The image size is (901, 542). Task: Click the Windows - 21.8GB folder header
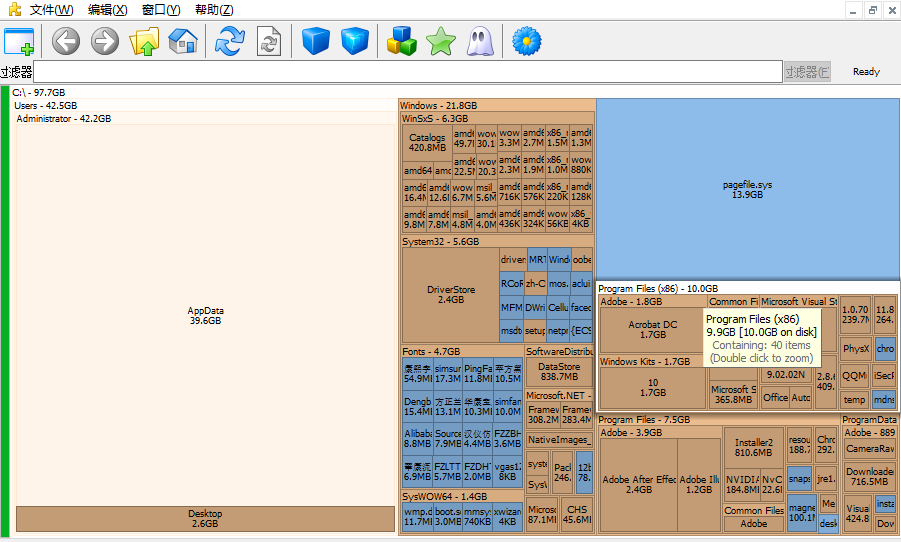[438, 105]
